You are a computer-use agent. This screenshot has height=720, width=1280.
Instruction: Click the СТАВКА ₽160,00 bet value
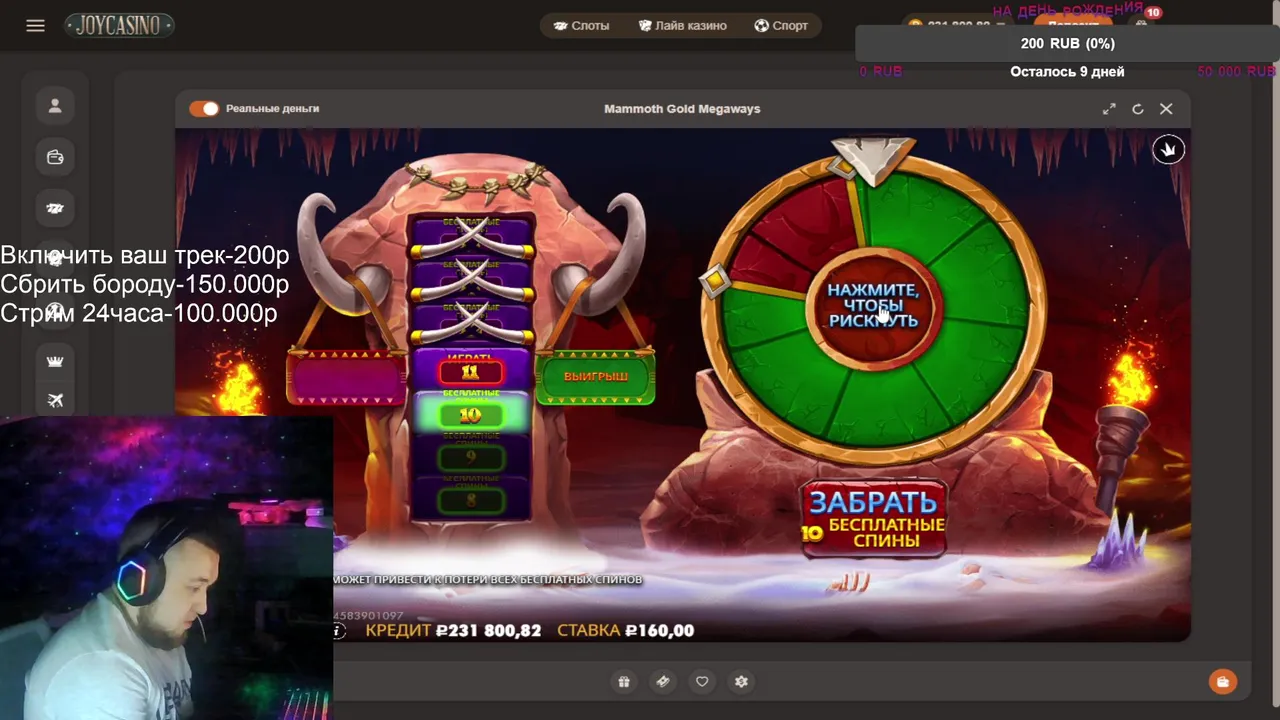(x=625, y=630)
